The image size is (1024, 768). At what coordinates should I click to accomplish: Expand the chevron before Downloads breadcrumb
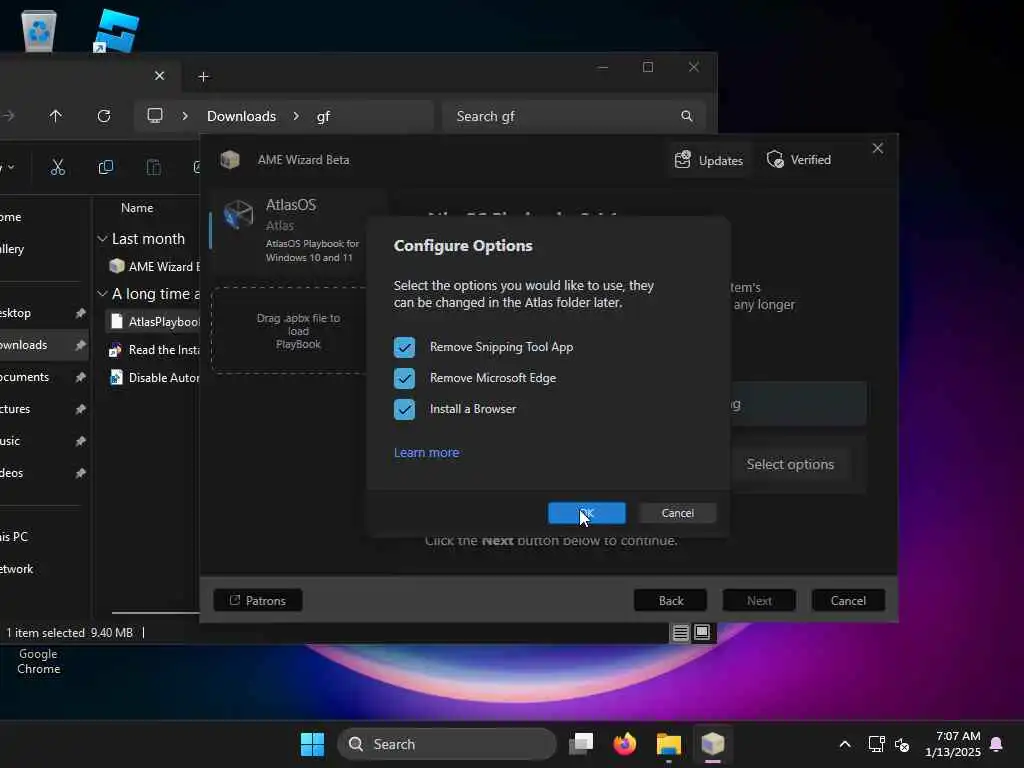185,116
